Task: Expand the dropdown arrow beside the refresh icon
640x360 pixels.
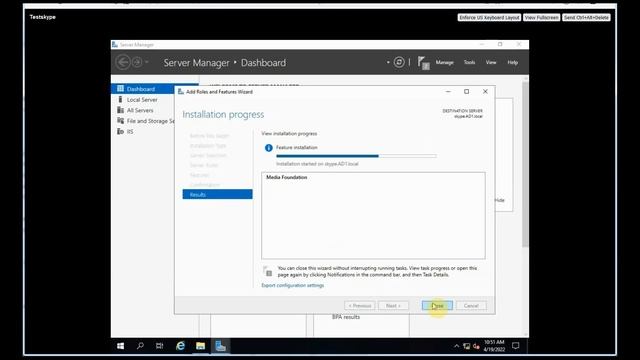Action: click(388, 62)
